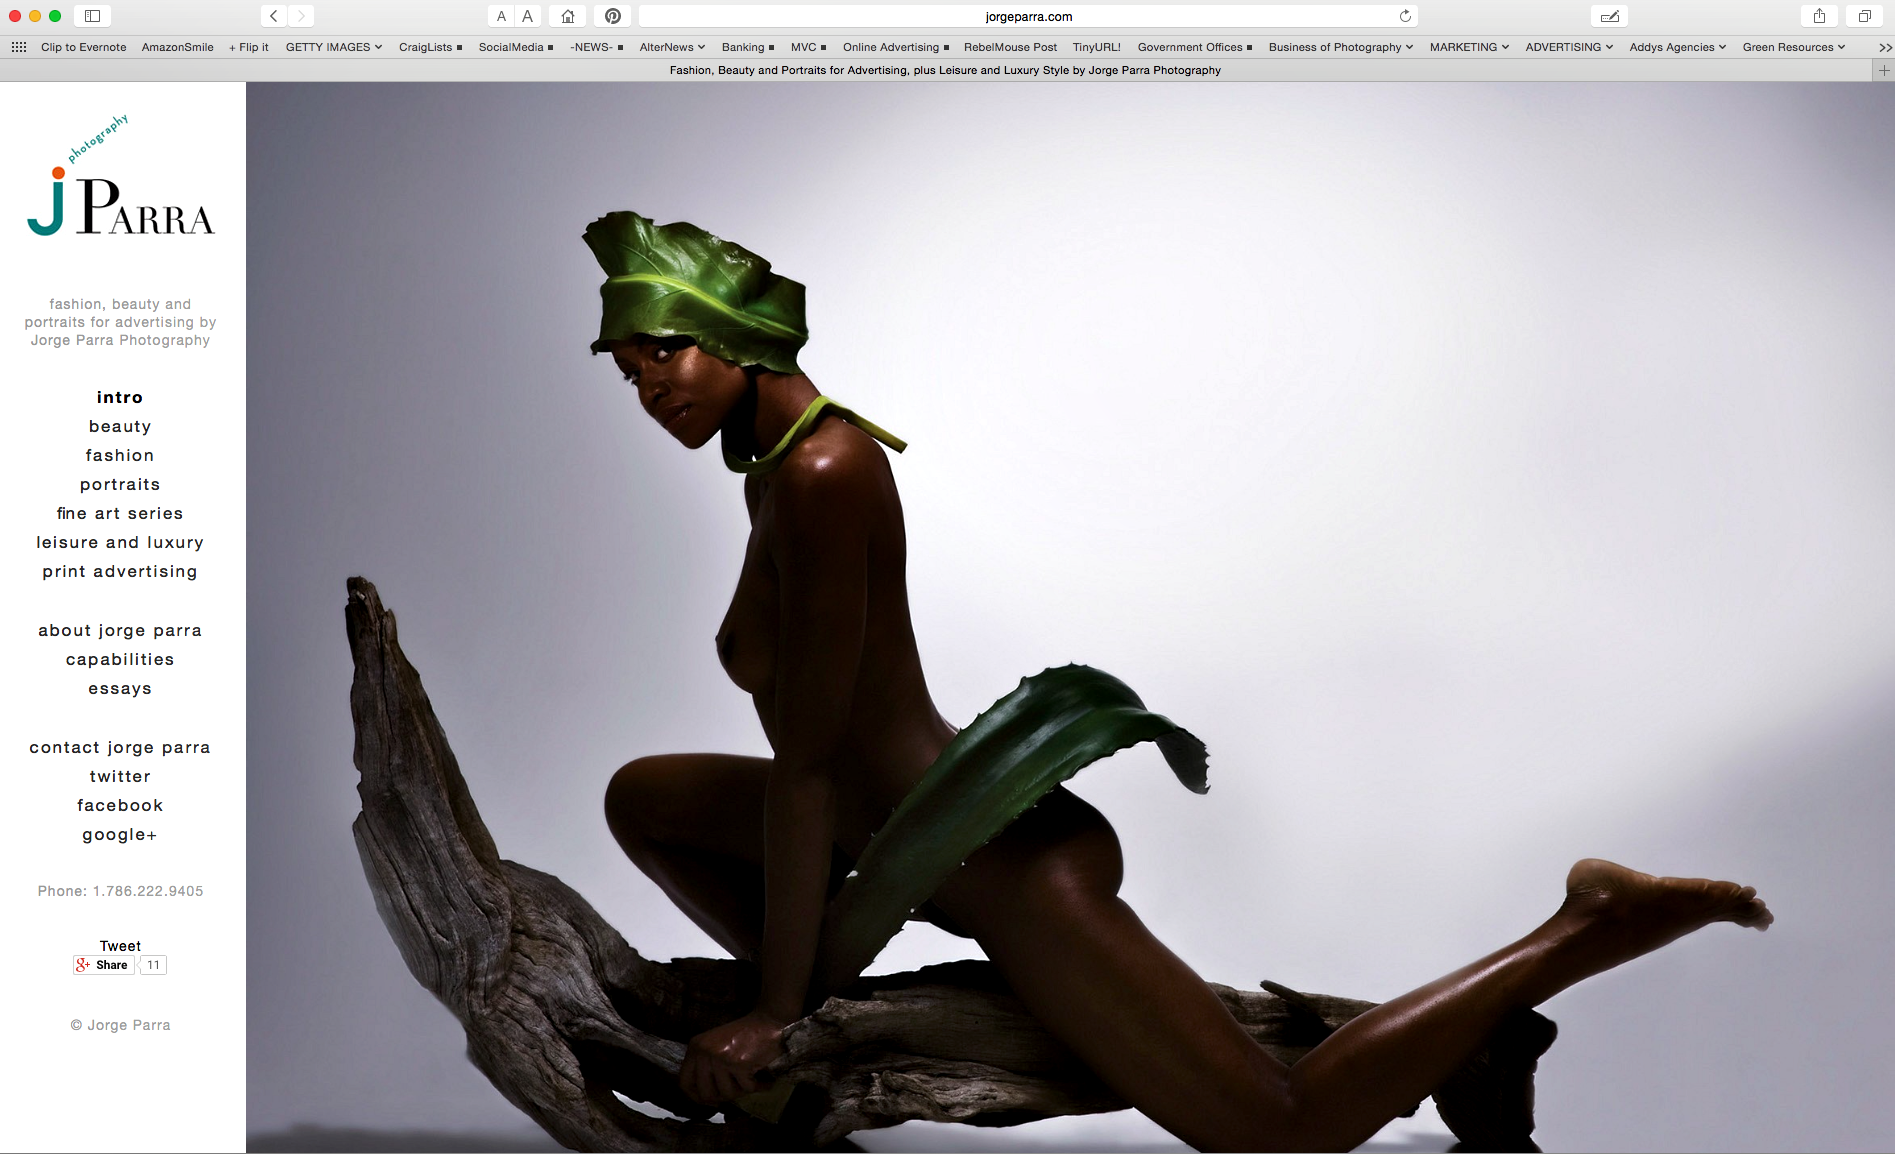Open the contact jorge parra link
The width and height of the screenshot is (1895, 1154).
120,747
